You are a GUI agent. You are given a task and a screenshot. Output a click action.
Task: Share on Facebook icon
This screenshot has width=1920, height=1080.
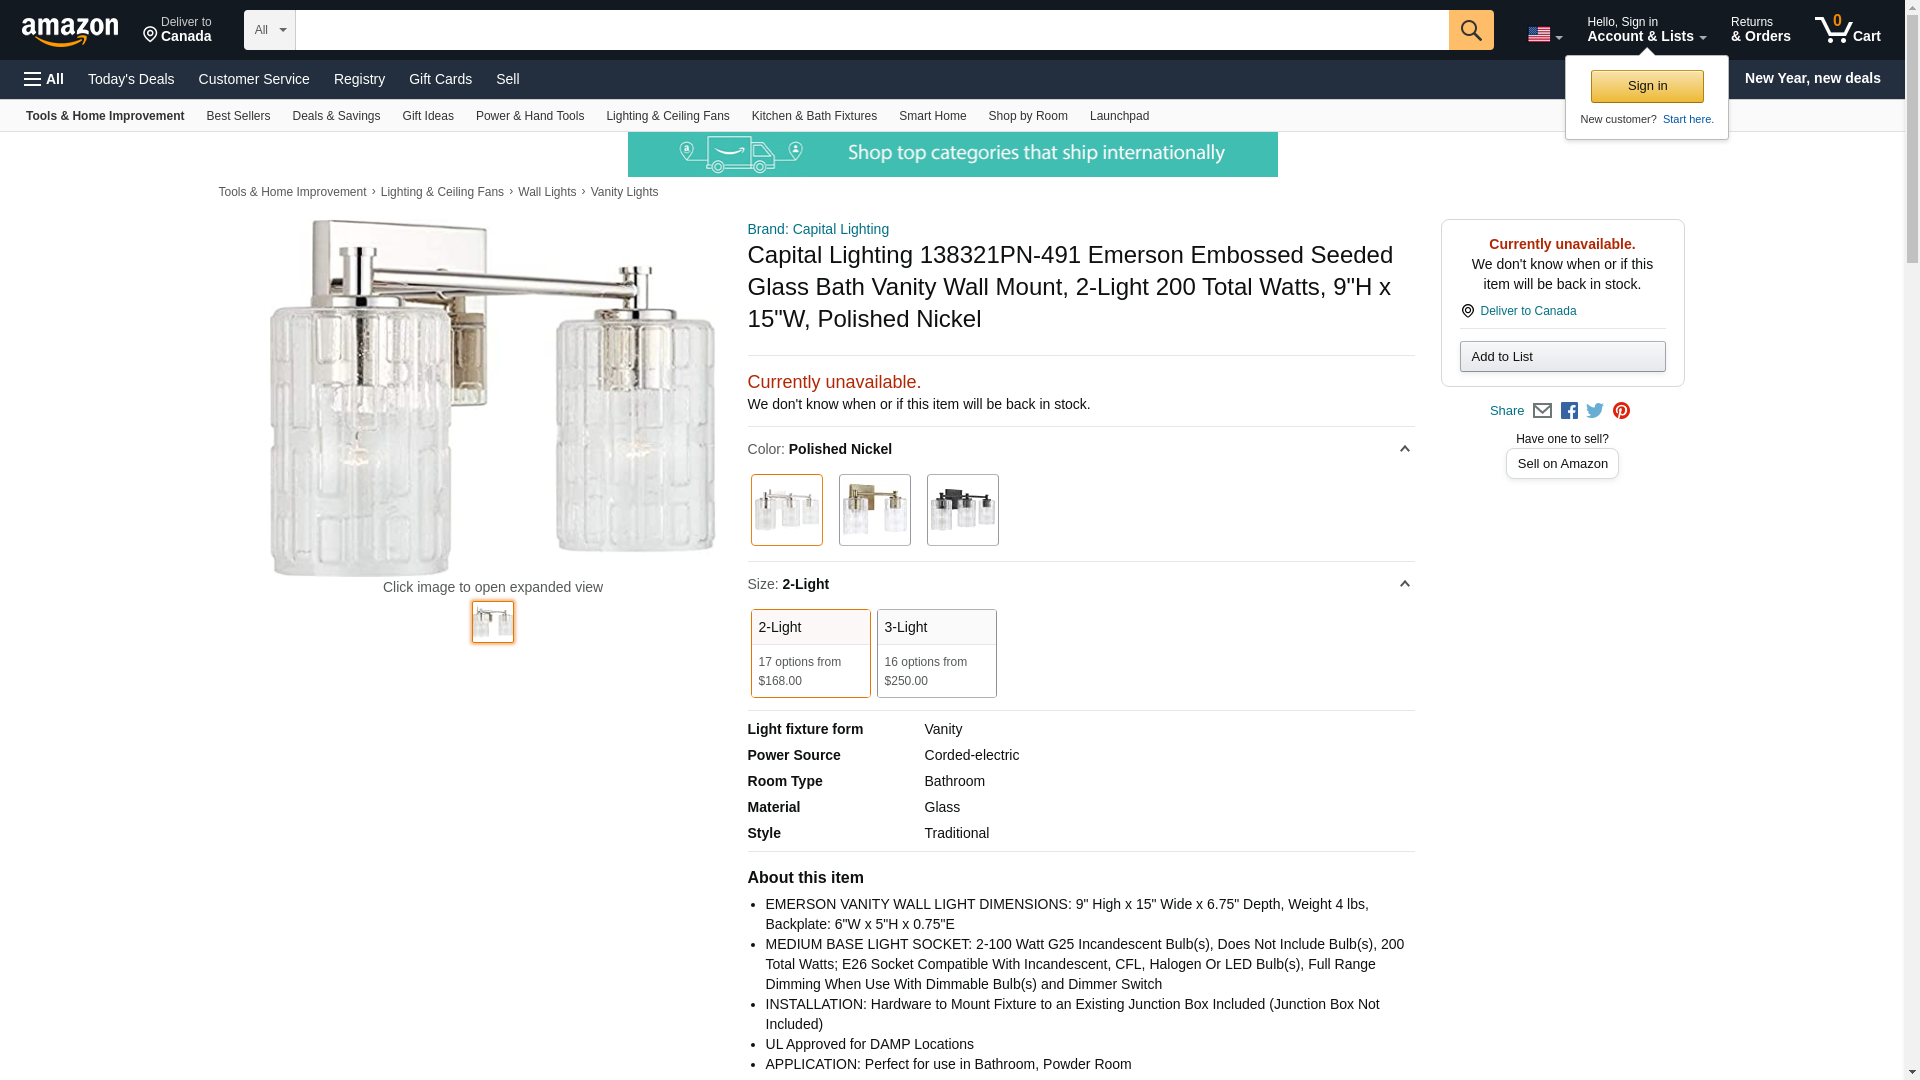pos(1569,411)
